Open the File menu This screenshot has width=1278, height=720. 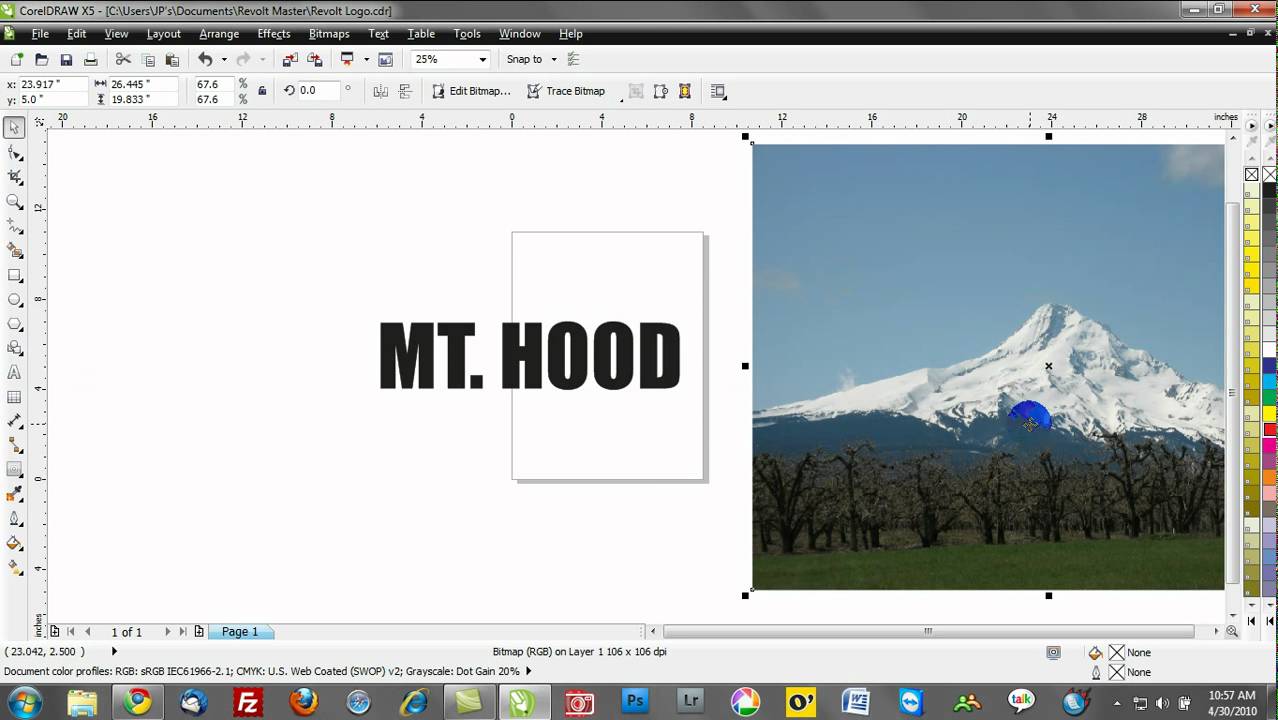(40, 34)
